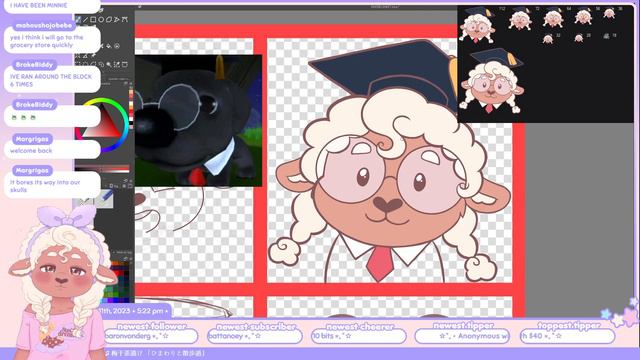Select the Measure tool icon
Viewport: 640px width, 360px height.
(85, 56)
